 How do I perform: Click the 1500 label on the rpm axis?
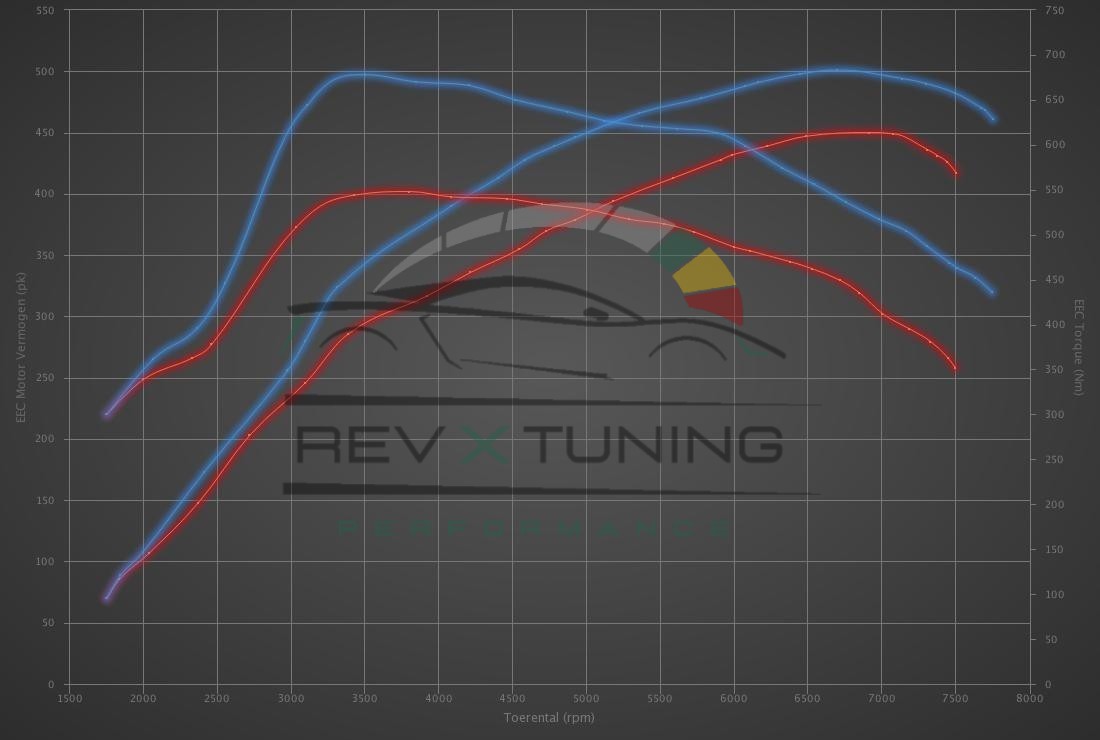point(69,698)
